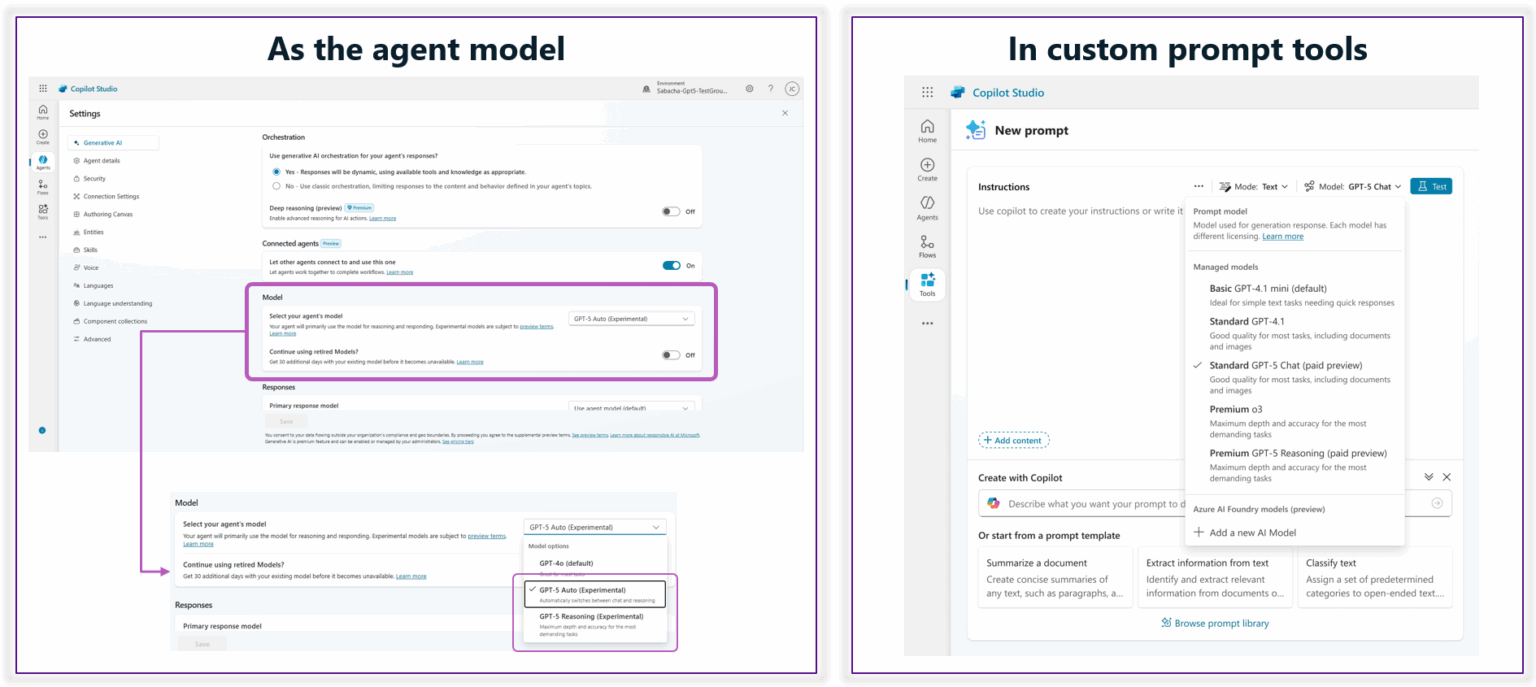Select No for generative AI orchestration
This screenshot has height=687, width=1536.
(x=277, y=186)
